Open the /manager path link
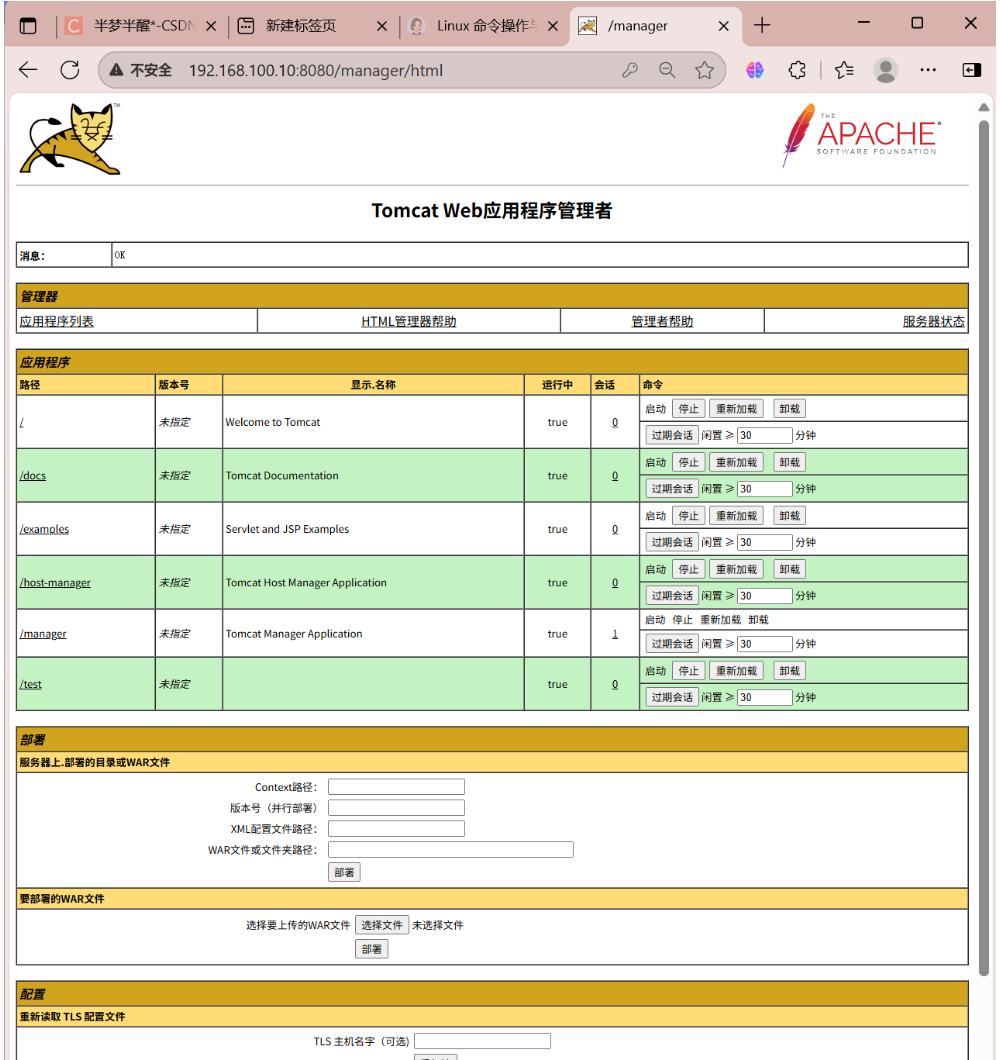Viewport: 1000px width, 1060px height. (43, 633)
